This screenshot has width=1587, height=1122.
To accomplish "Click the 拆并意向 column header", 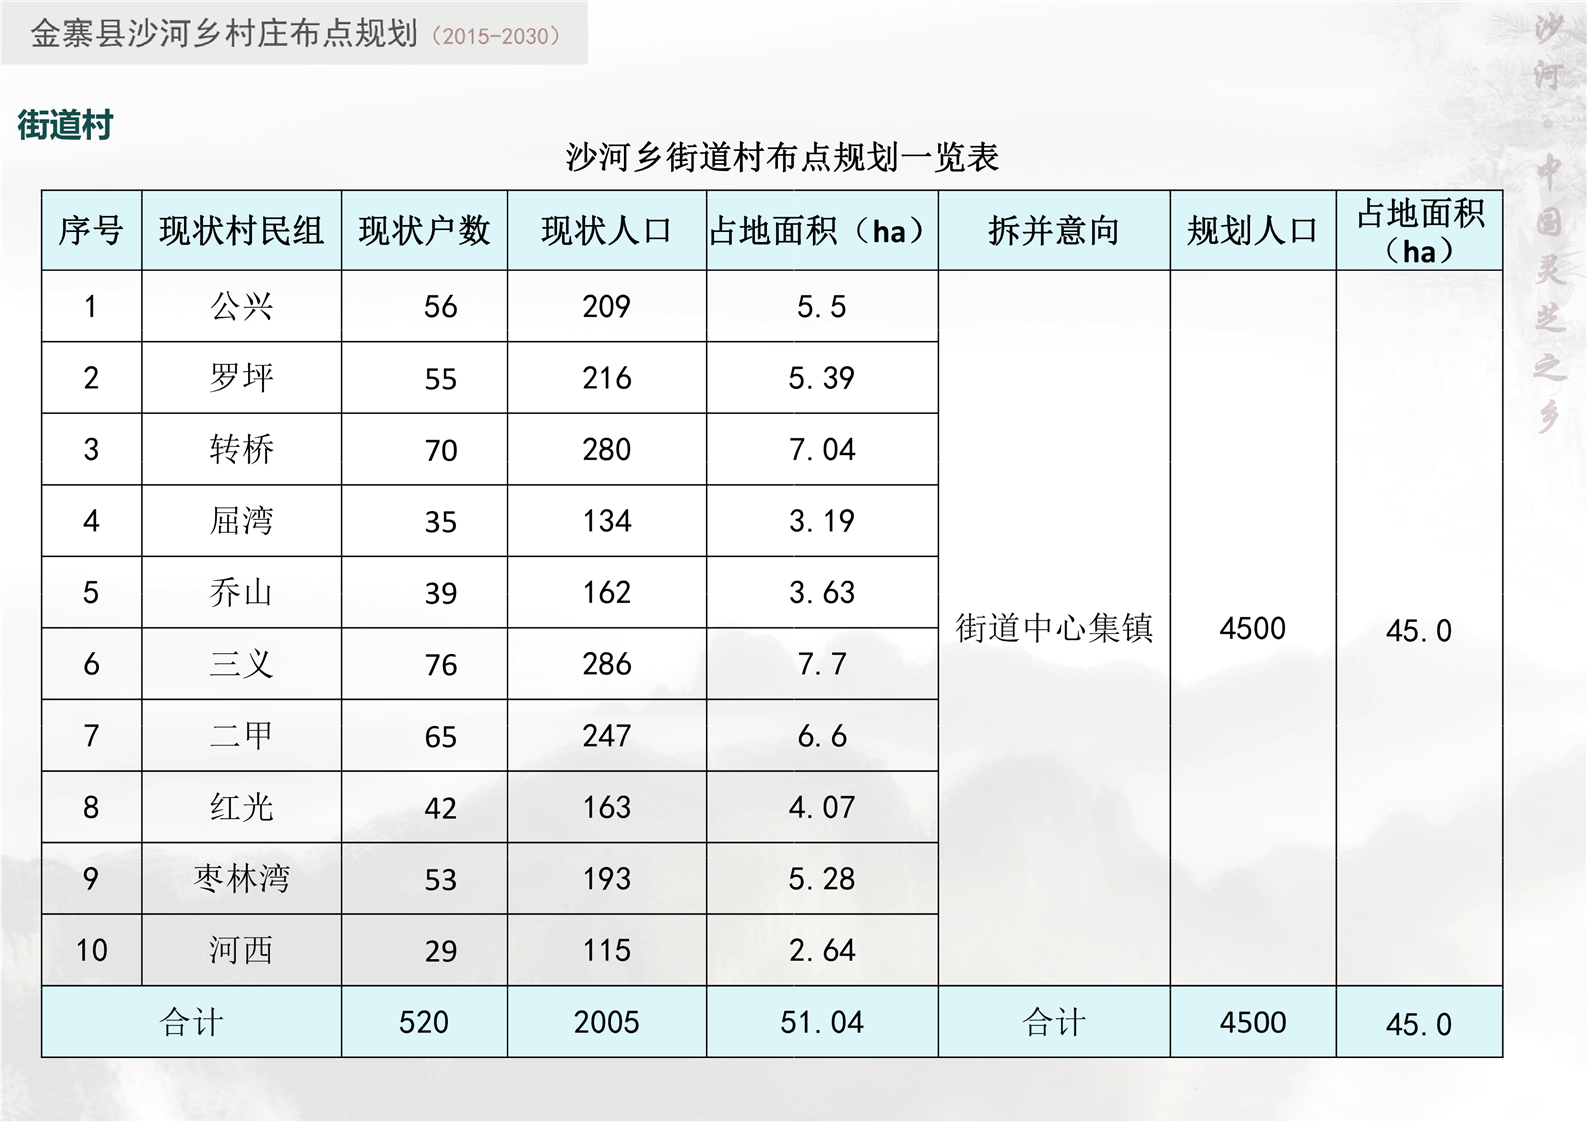I will (1054, 231).
